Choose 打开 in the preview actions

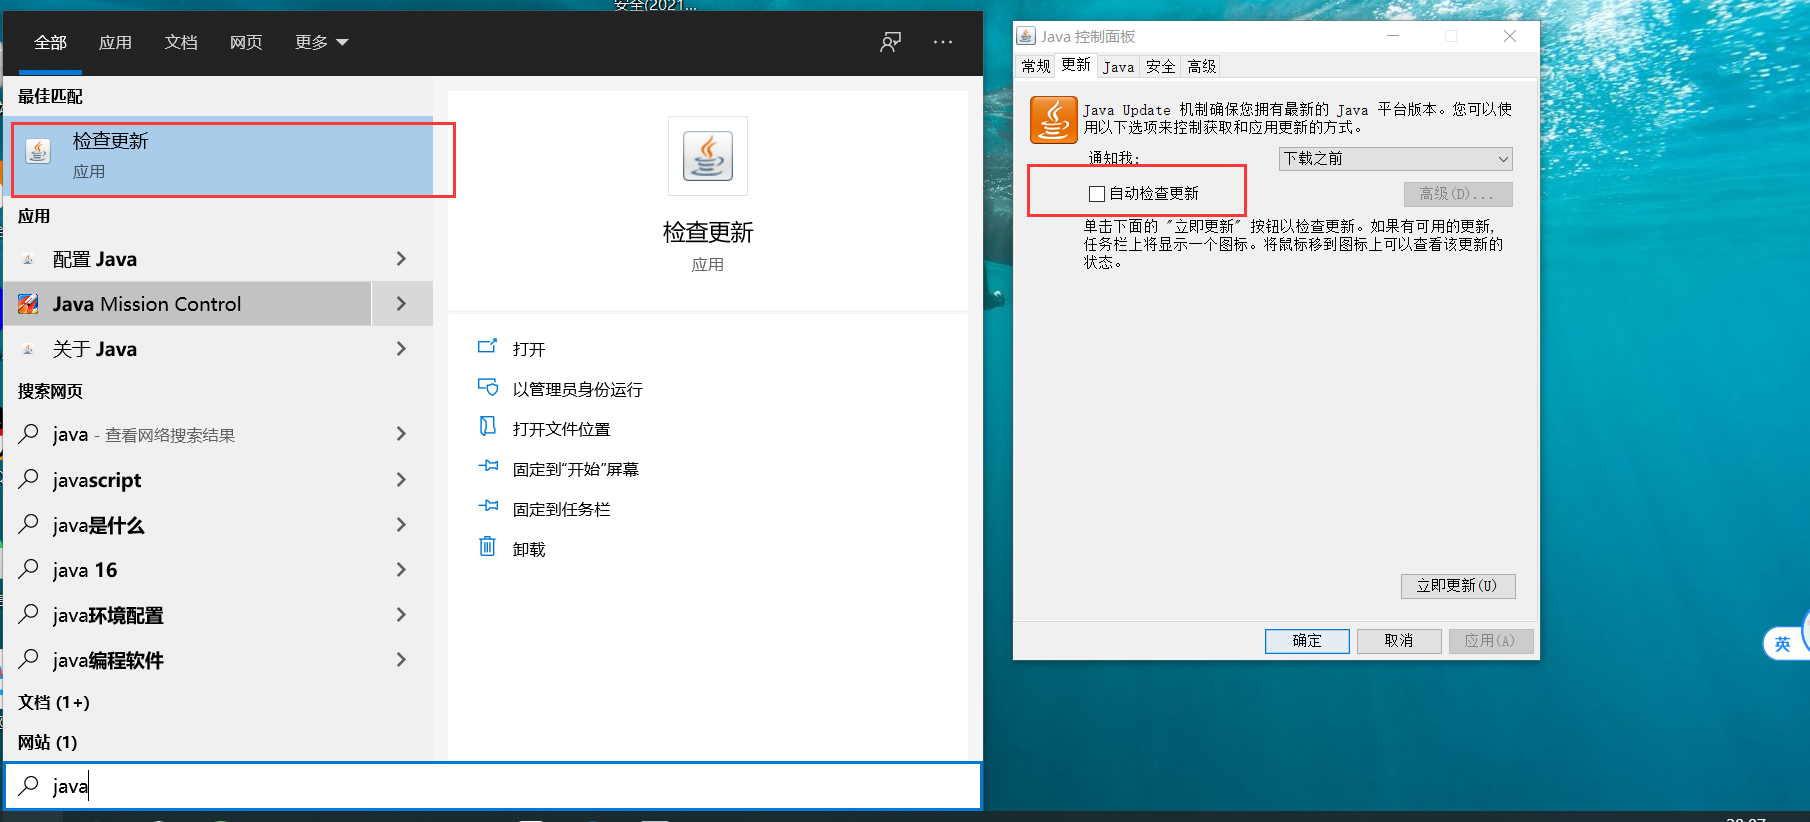coord(529,349)
